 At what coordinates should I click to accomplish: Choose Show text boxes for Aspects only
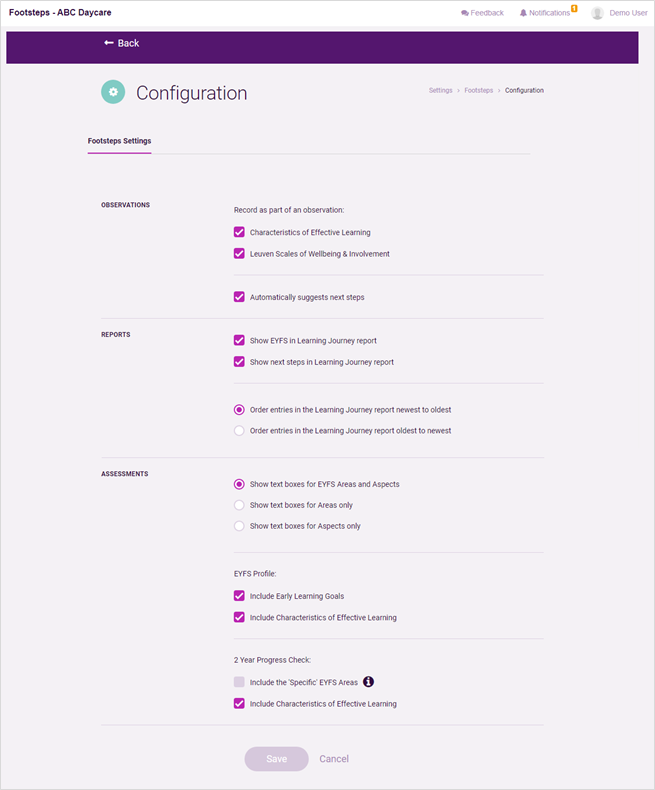pos(239,525)
